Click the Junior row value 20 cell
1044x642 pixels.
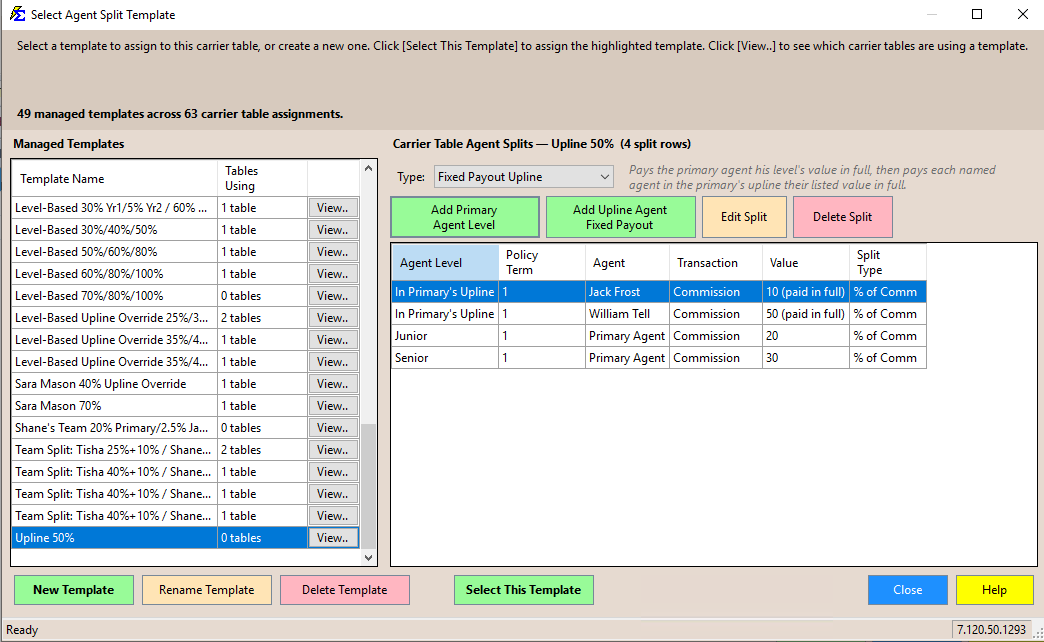coord(806,336)
